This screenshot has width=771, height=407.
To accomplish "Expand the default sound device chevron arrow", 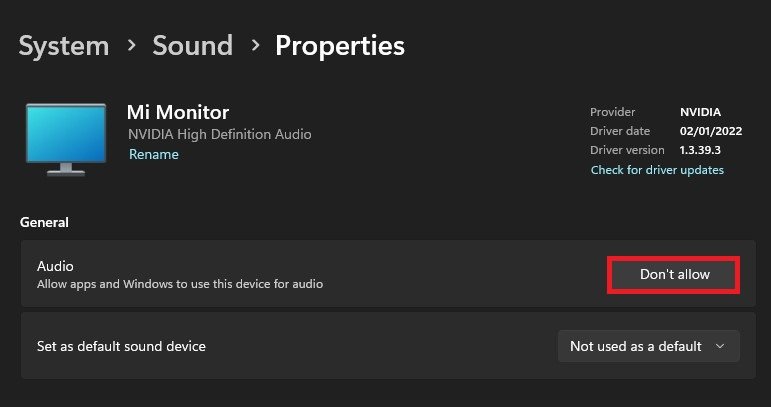I will [720, 346].
